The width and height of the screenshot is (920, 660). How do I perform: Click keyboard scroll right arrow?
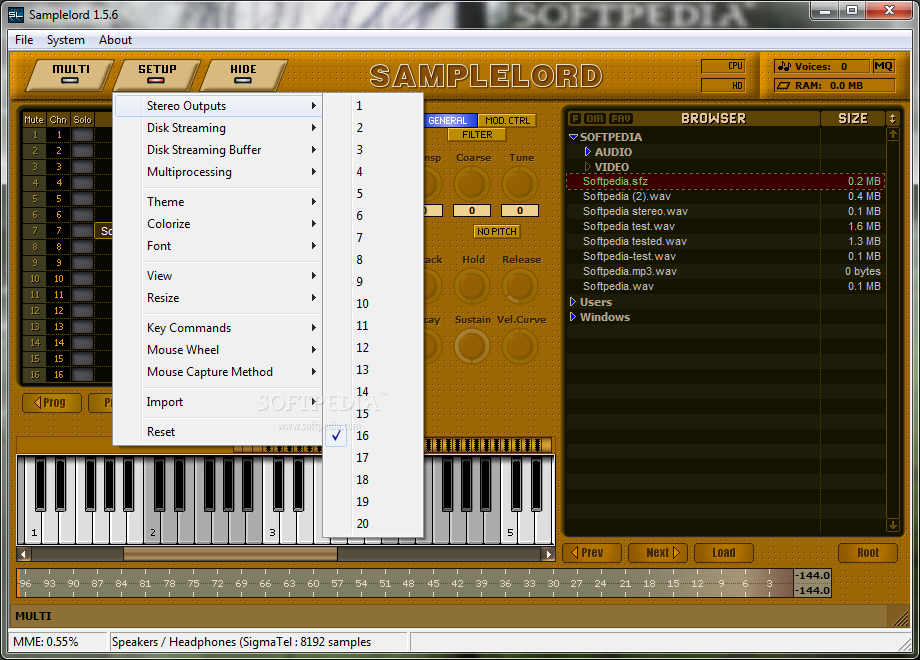coord(549,554)
